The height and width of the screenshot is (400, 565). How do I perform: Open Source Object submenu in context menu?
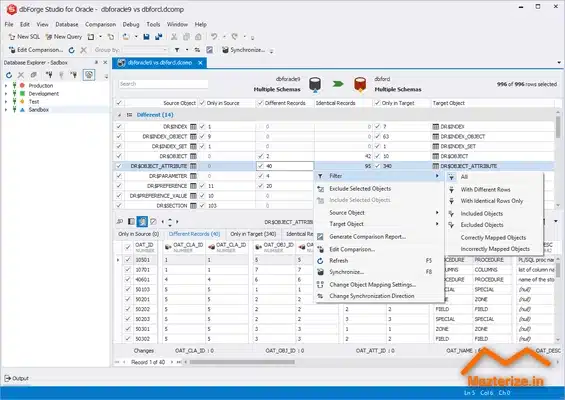(379, 213)
